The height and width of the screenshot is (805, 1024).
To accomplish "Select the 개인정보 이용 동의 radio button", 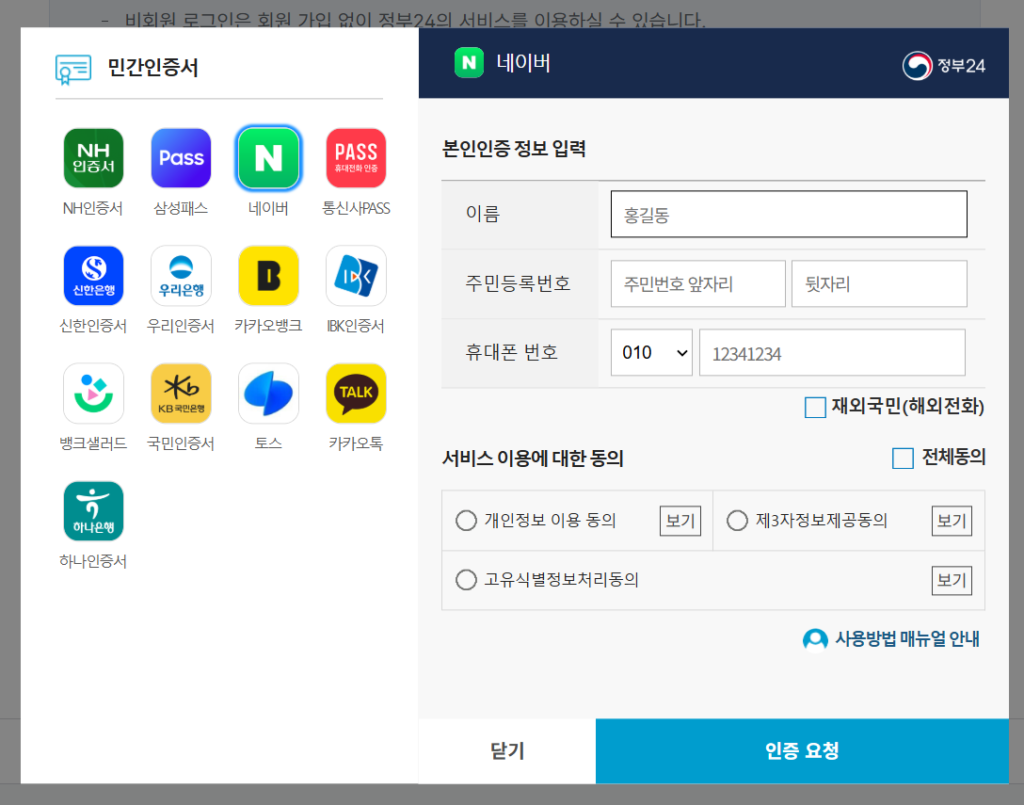I will (466, 520).
